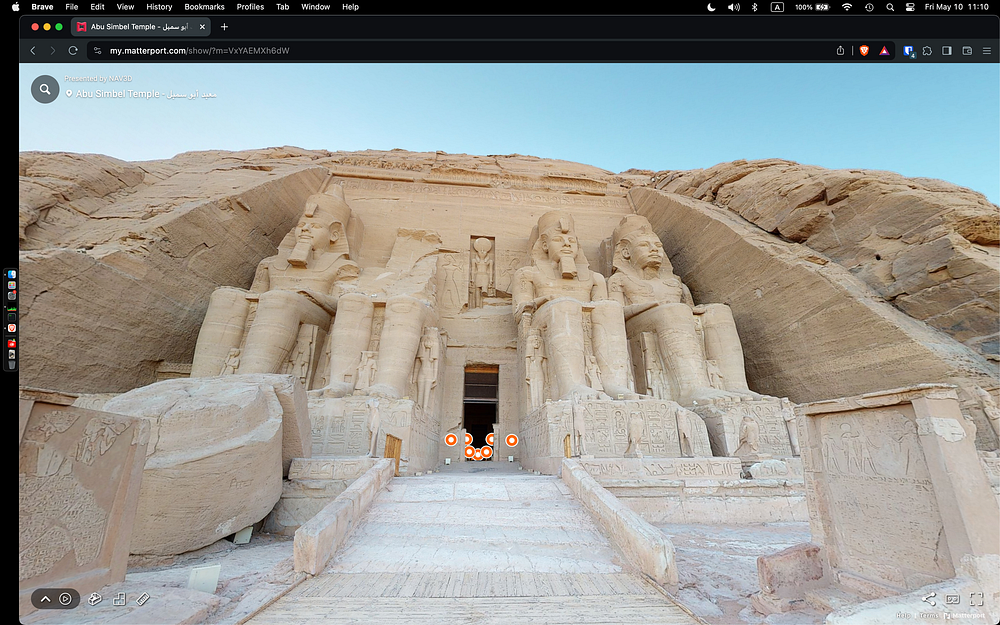Open the Bookmarks menu
The height and width of the screenshot is (625, 1000).
click(204, 7)
